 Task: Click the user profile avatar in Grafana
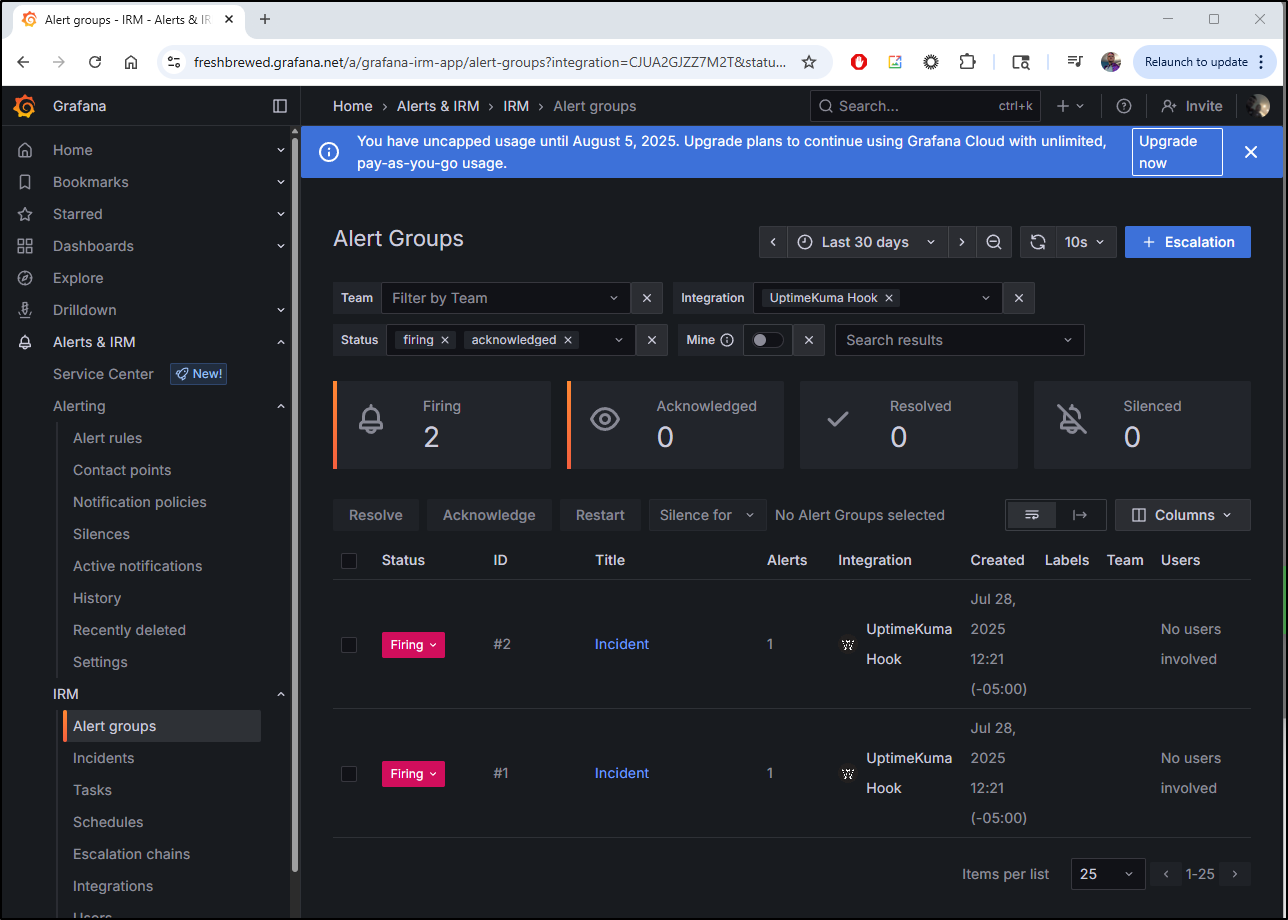1259,106
